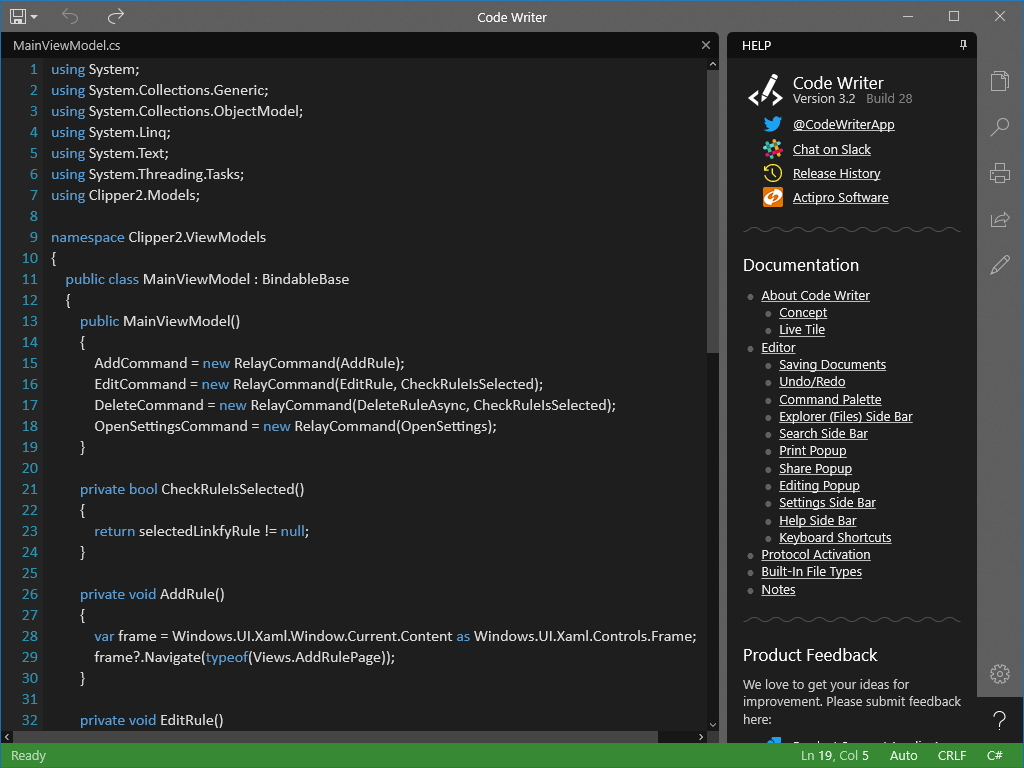Open the Save button dropdown arrow
This screenshot has height=768, width=1024.
click(32, 16)
